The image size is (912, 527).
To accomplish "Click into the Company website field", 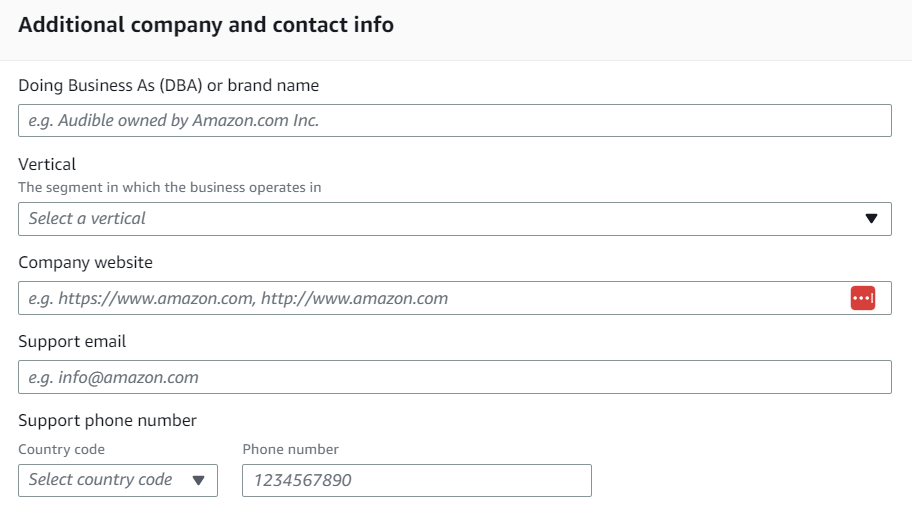I will point(430,298).
